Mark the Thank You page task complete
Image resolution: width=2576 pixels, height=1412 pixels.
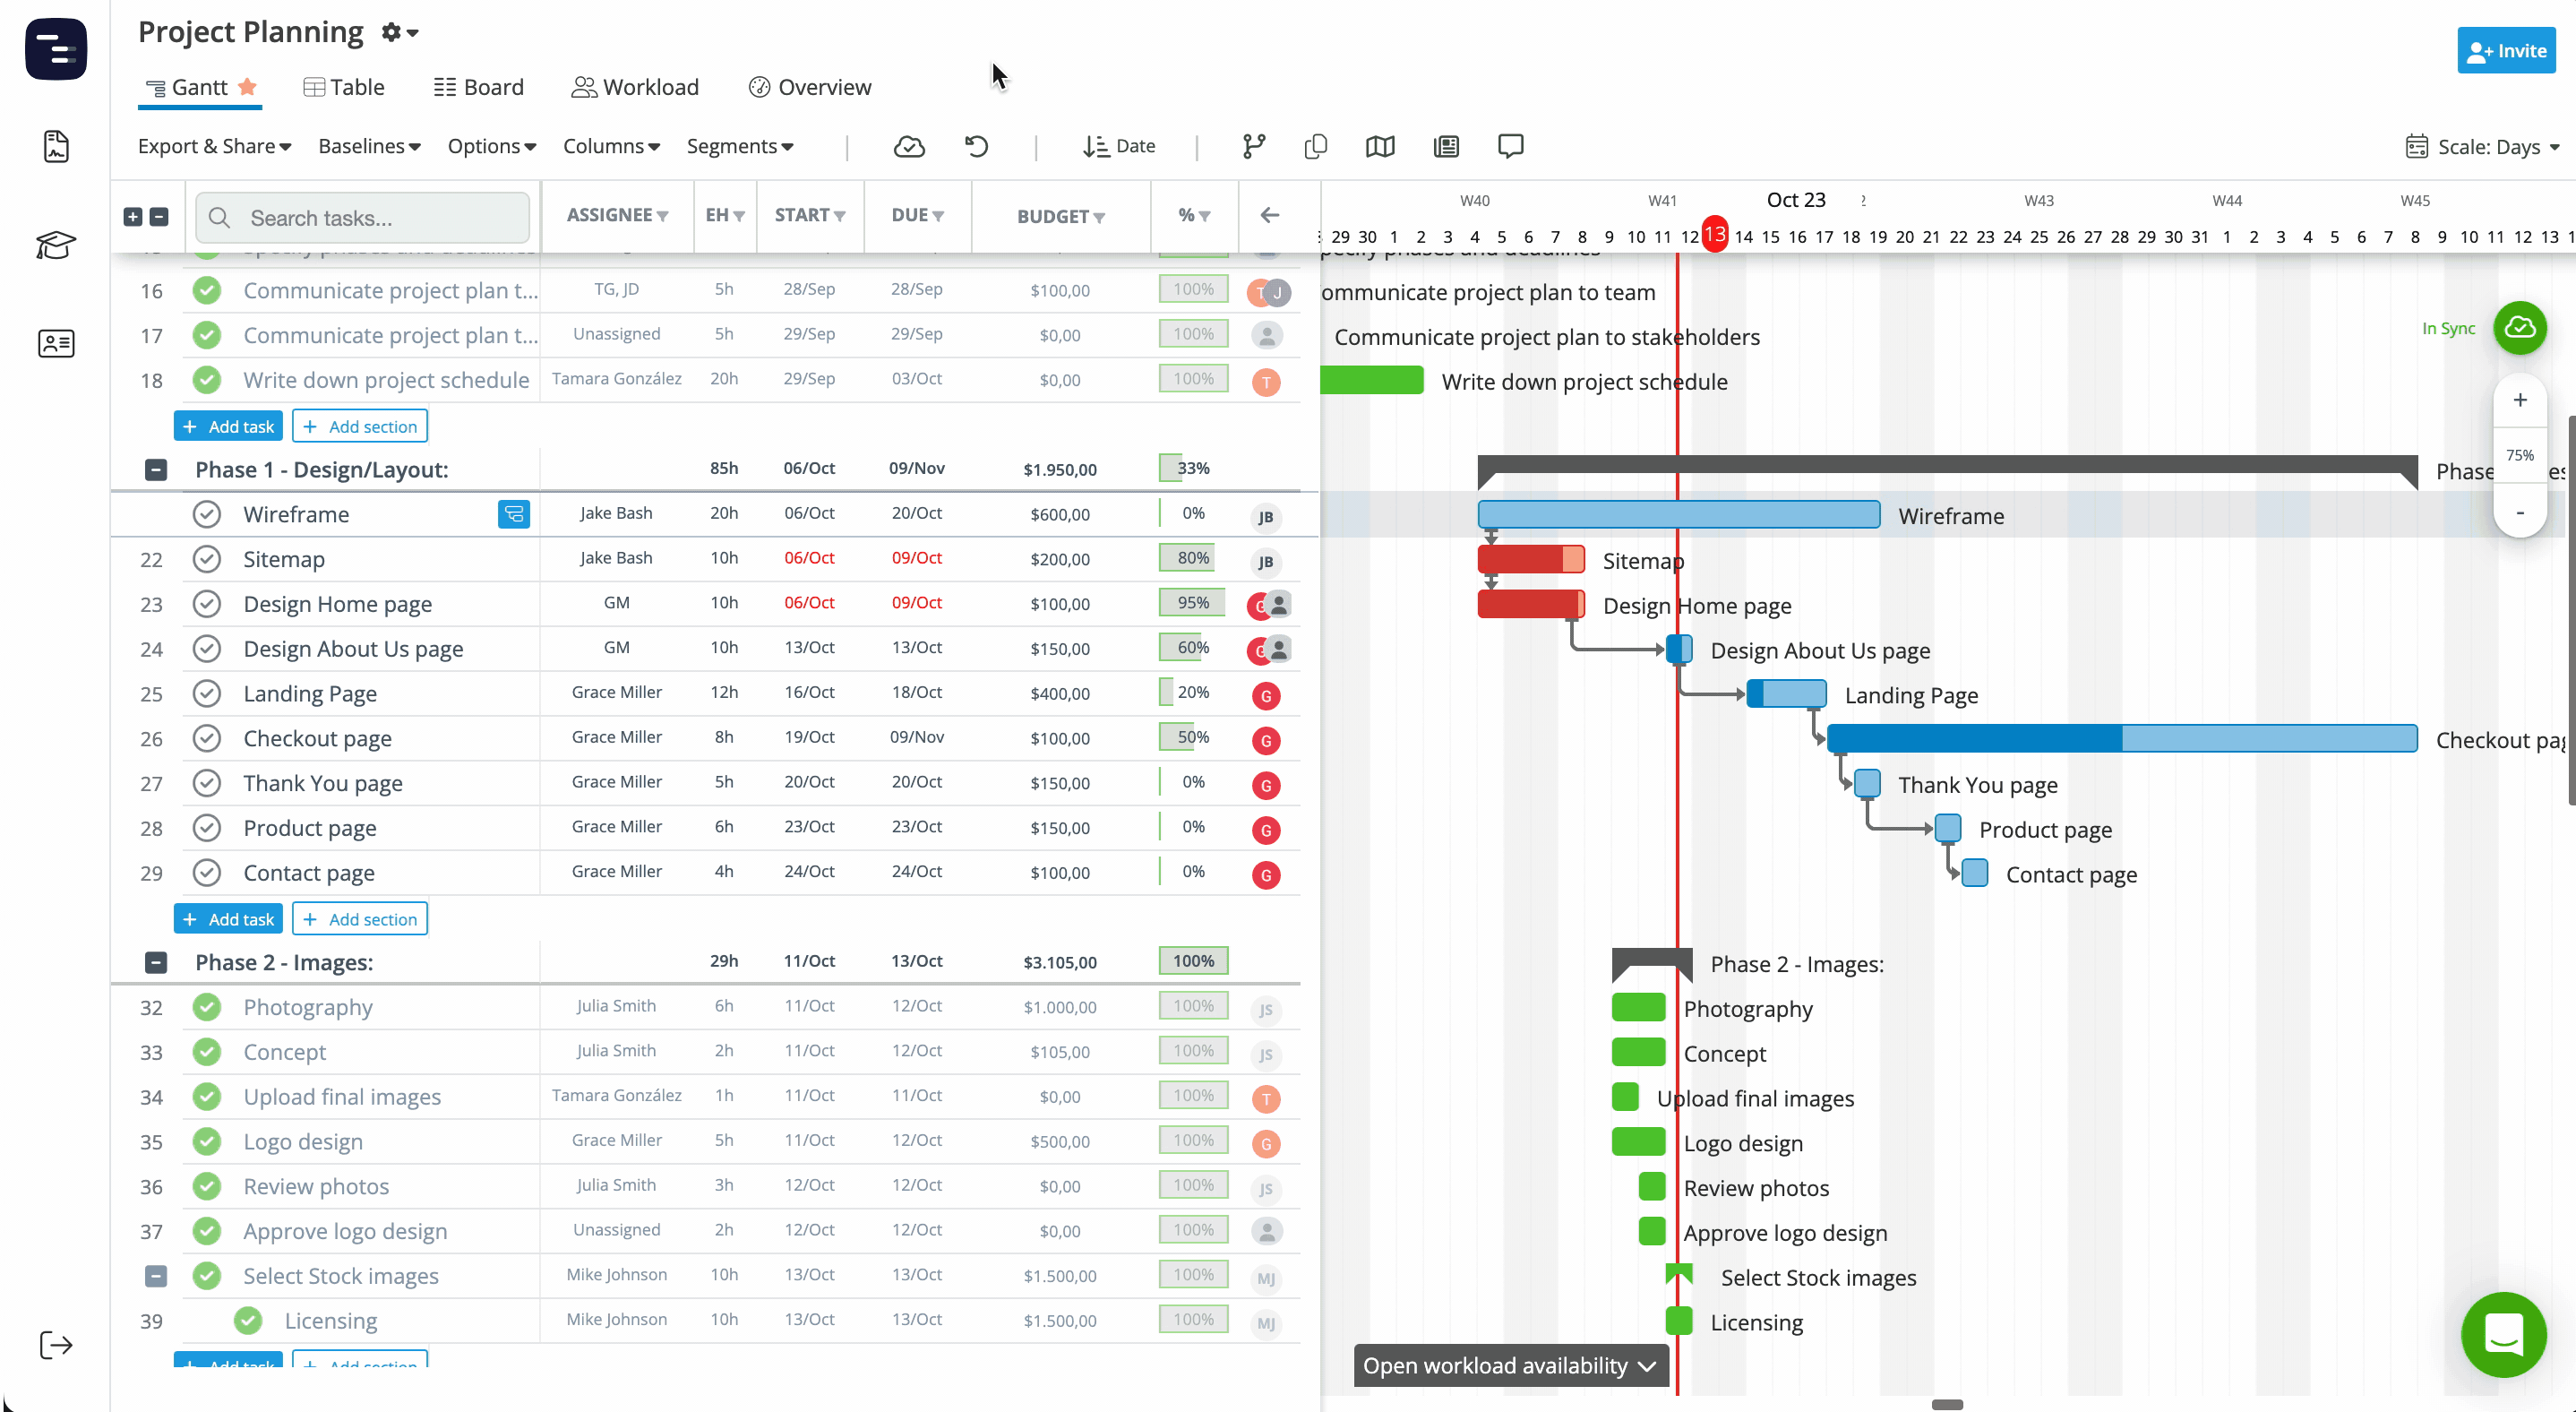point(207,784)
